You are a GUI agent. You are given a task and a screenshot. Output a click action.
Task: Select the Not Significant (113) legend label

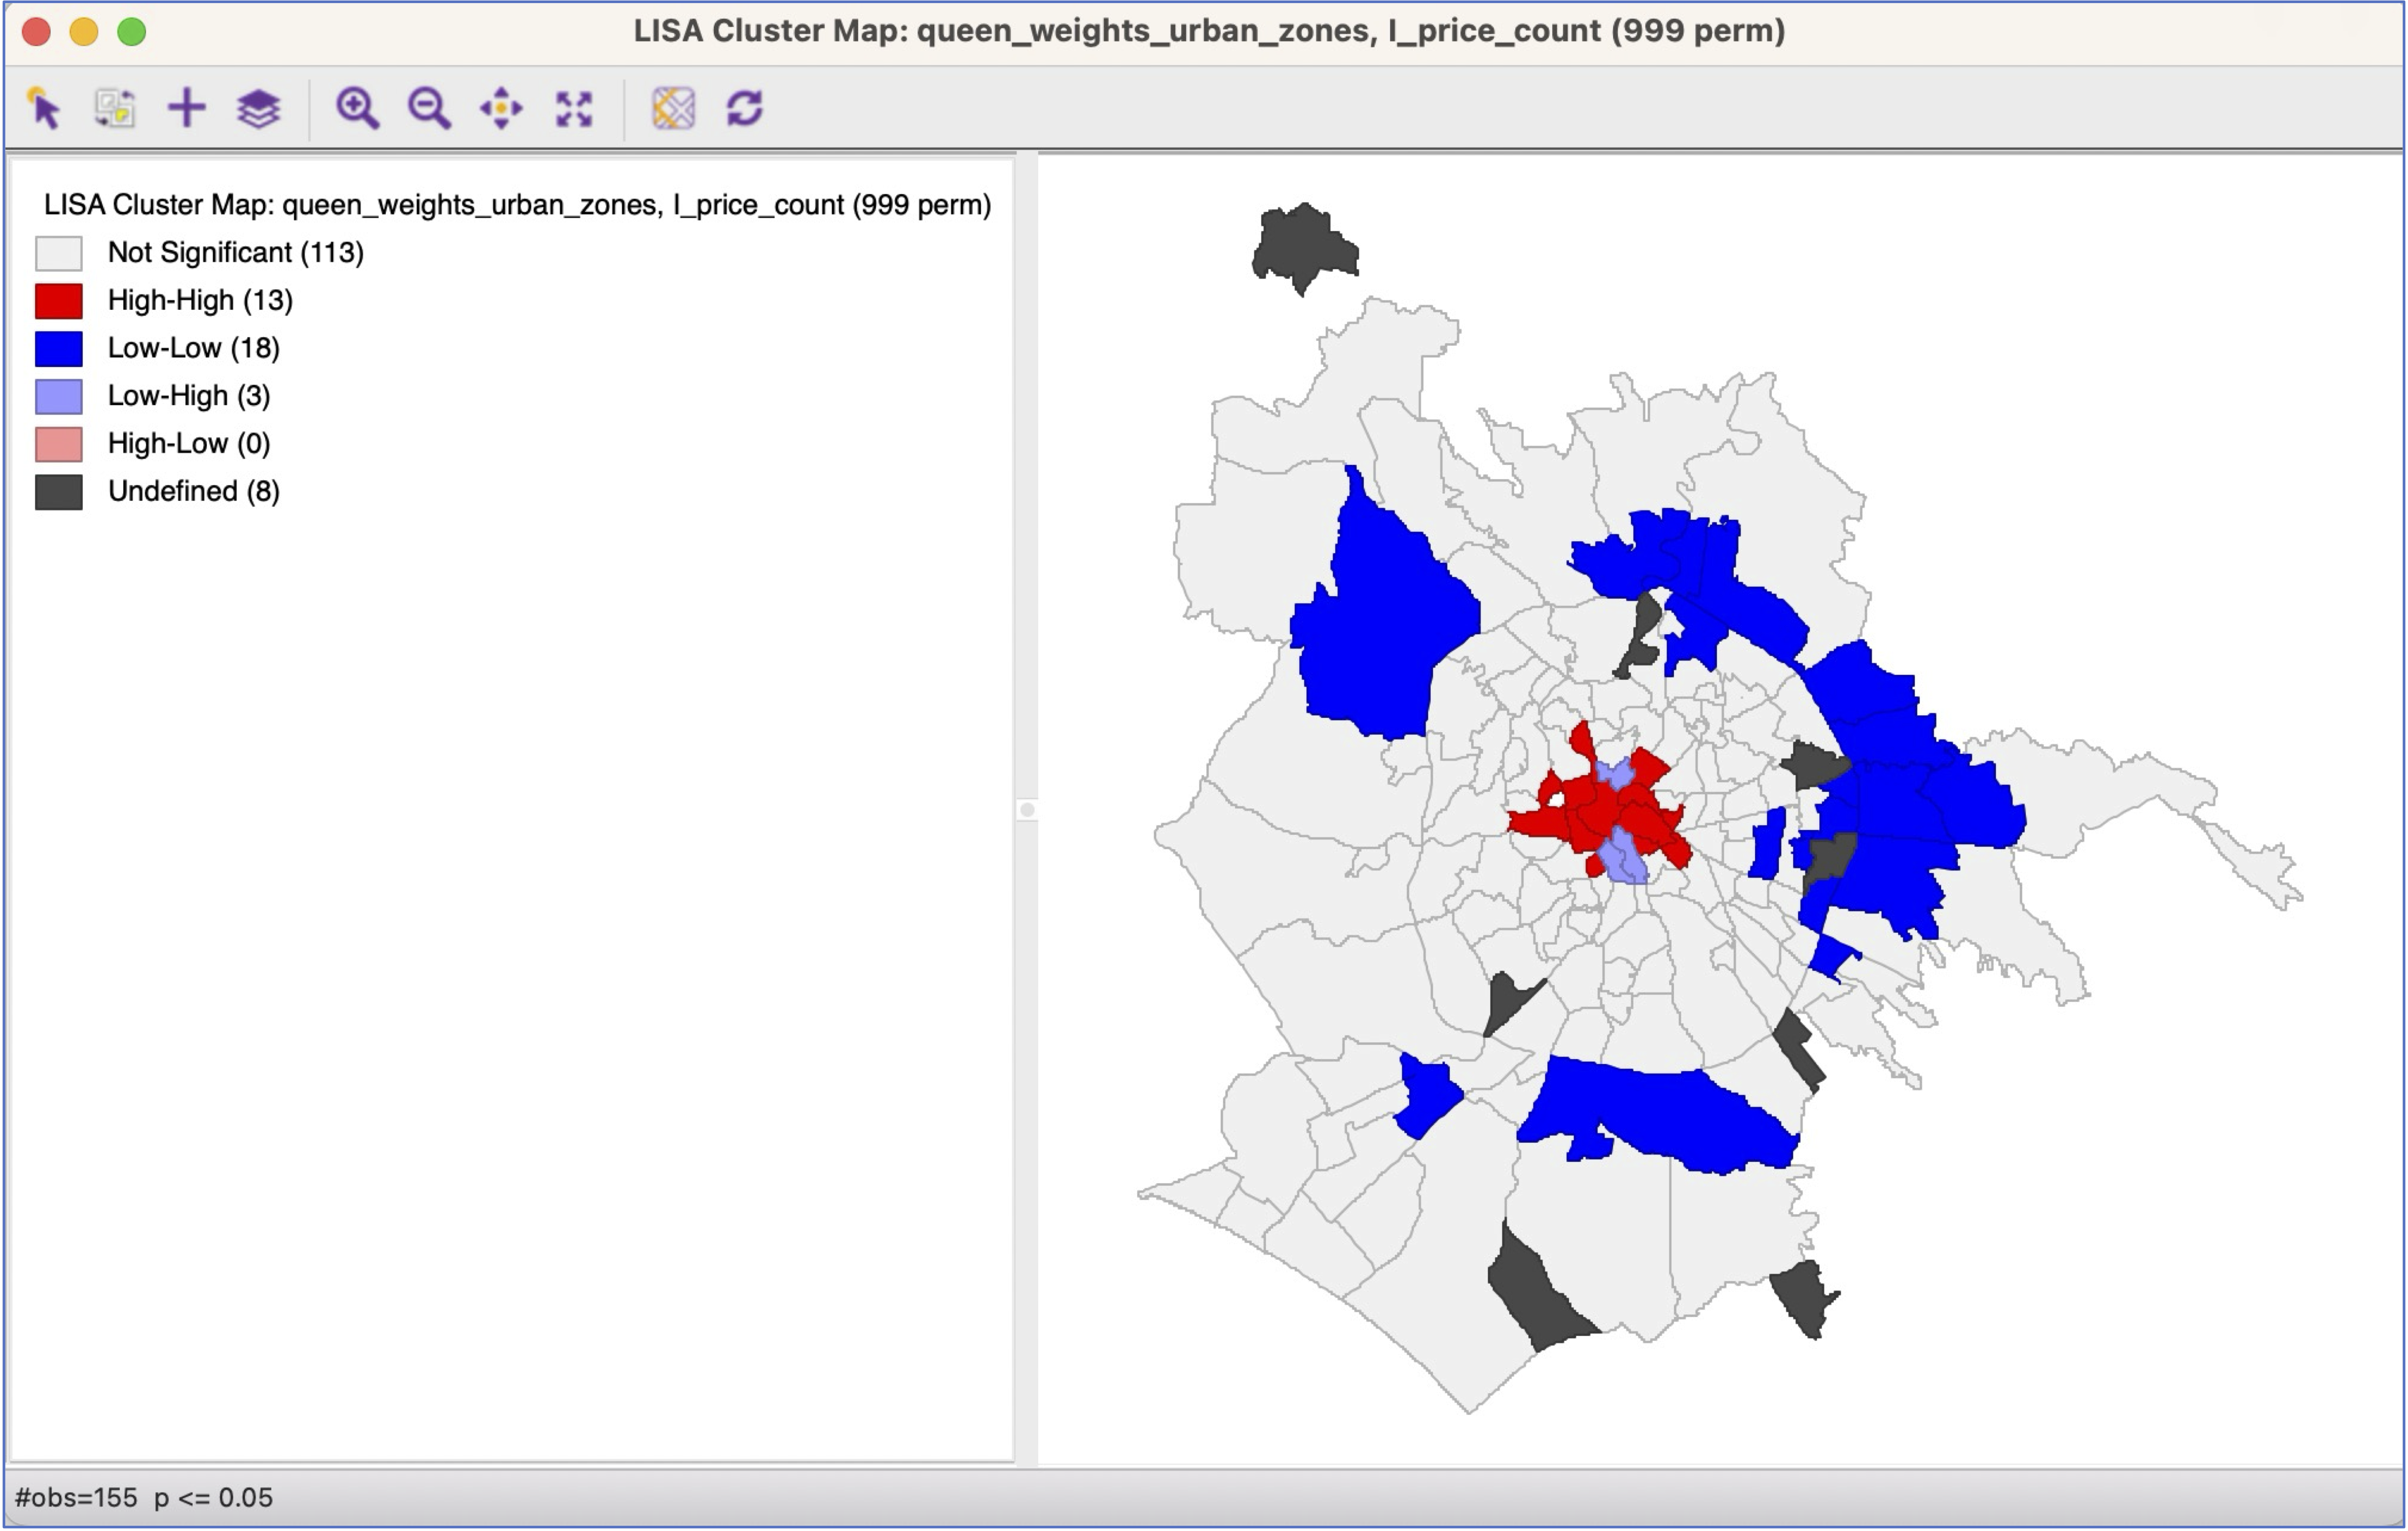235,252
